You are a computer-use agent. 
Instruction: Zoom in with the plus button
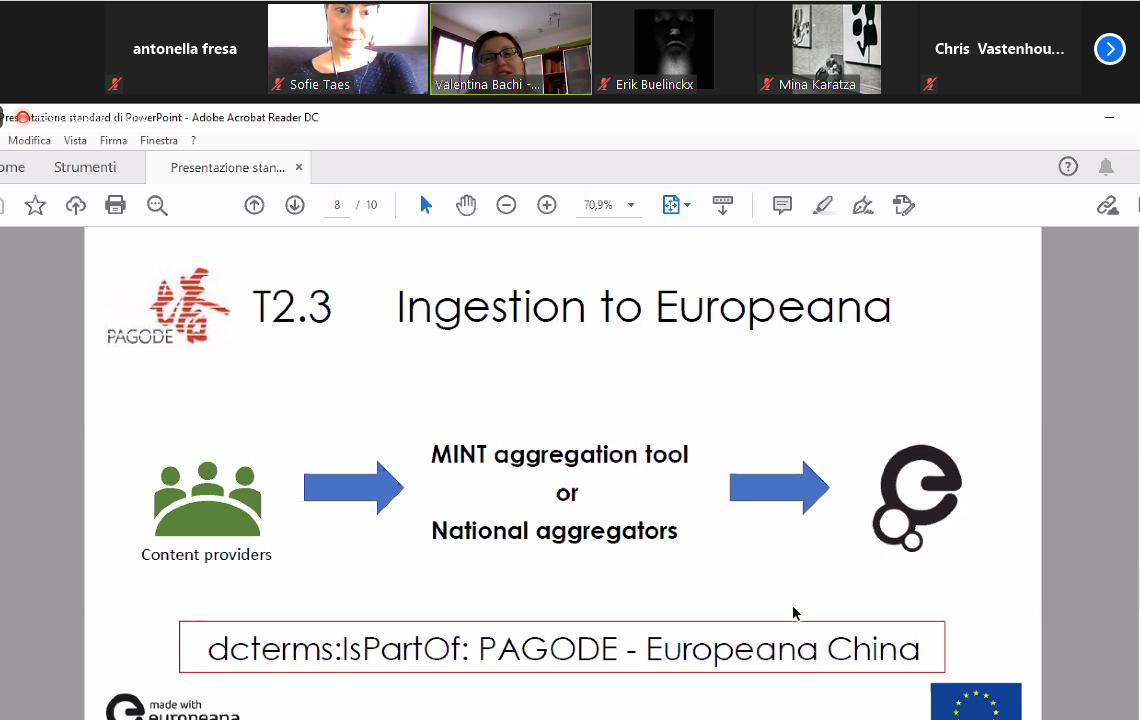pyautogui.click(x=547, y=206)
